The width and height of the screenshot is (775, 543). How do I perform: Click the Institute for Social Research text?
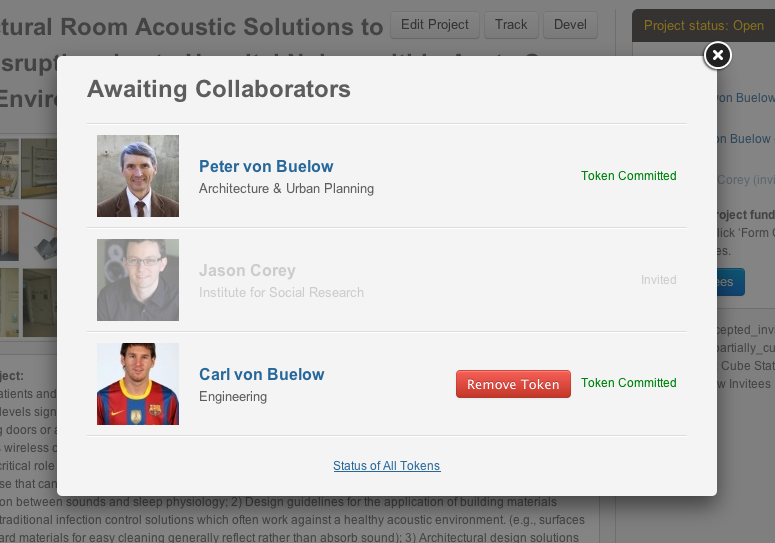click(281, 292)
